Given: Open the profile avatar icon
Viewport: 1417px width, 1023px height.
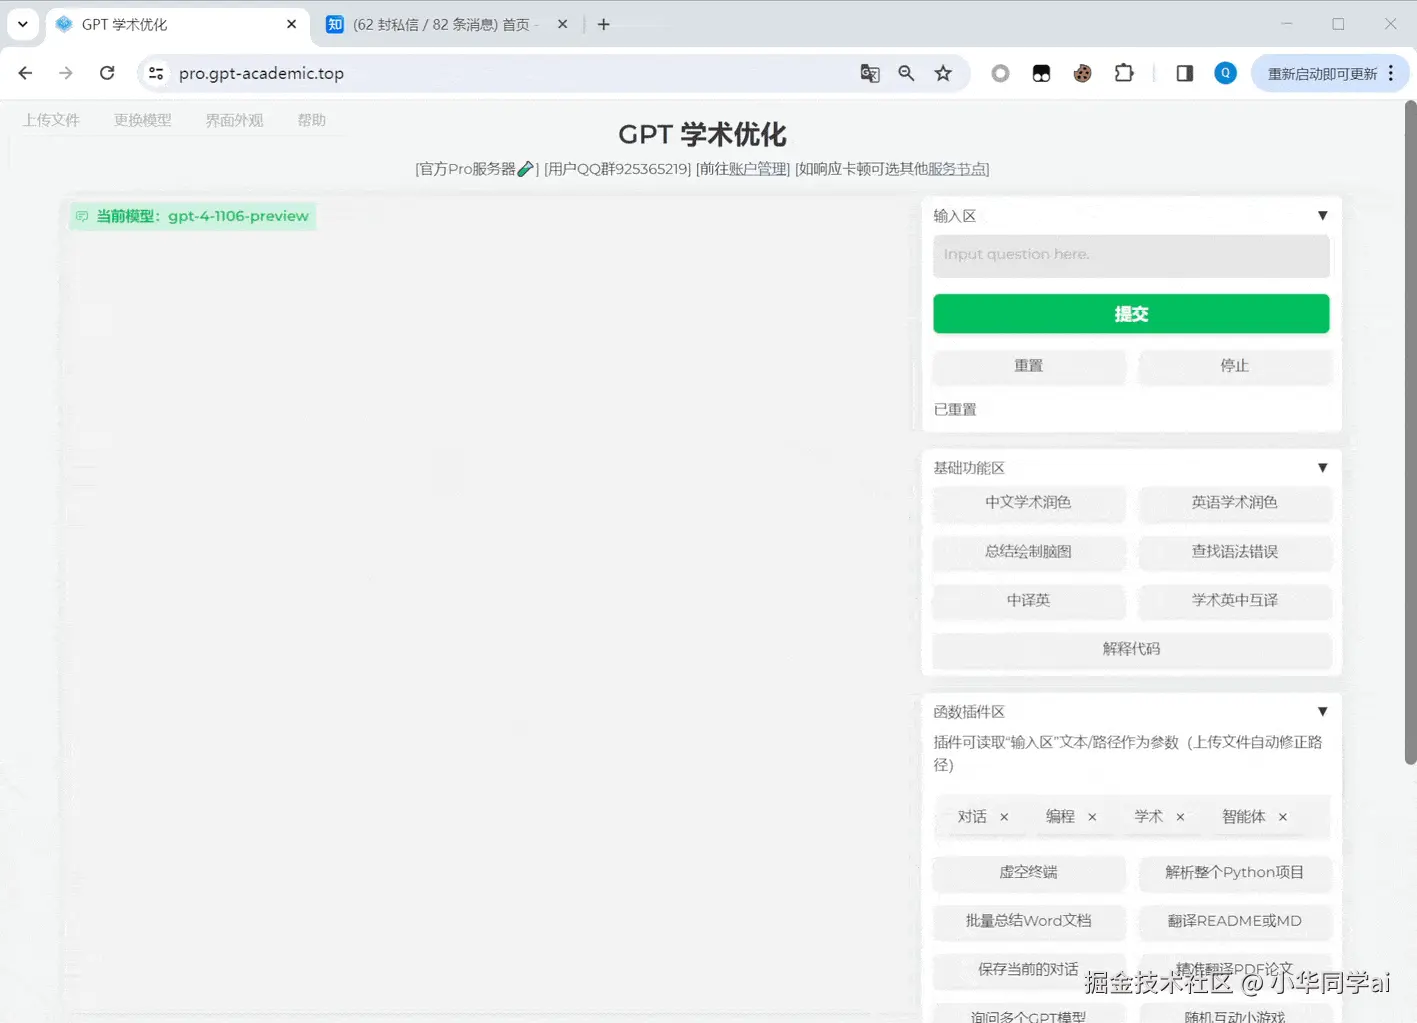Looking at the screenshot, I should tap(1225, 73).
